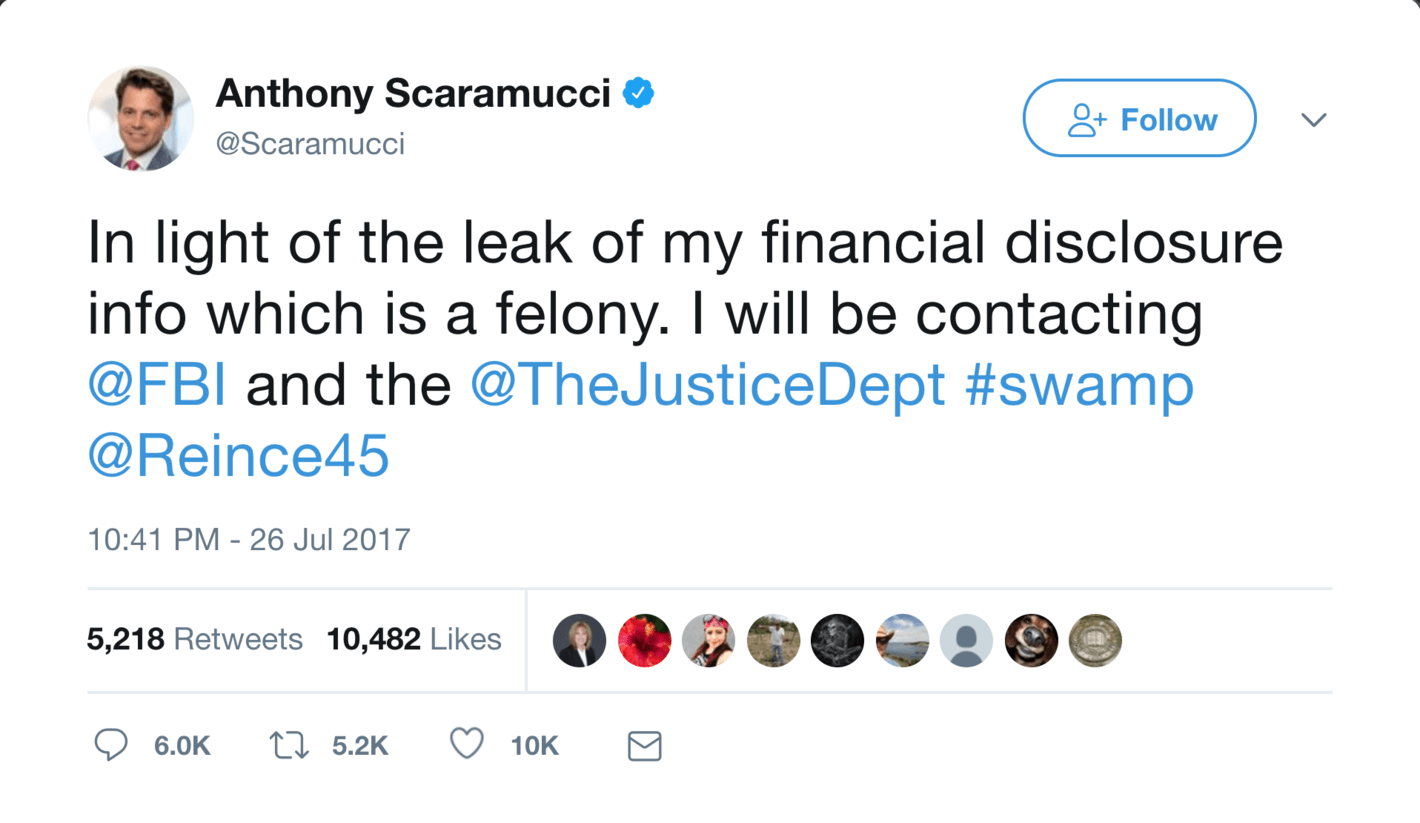Screen dimensions: 1420x823
Task: Click the red hibiscus flower avatar
Action: pos(645,640)
